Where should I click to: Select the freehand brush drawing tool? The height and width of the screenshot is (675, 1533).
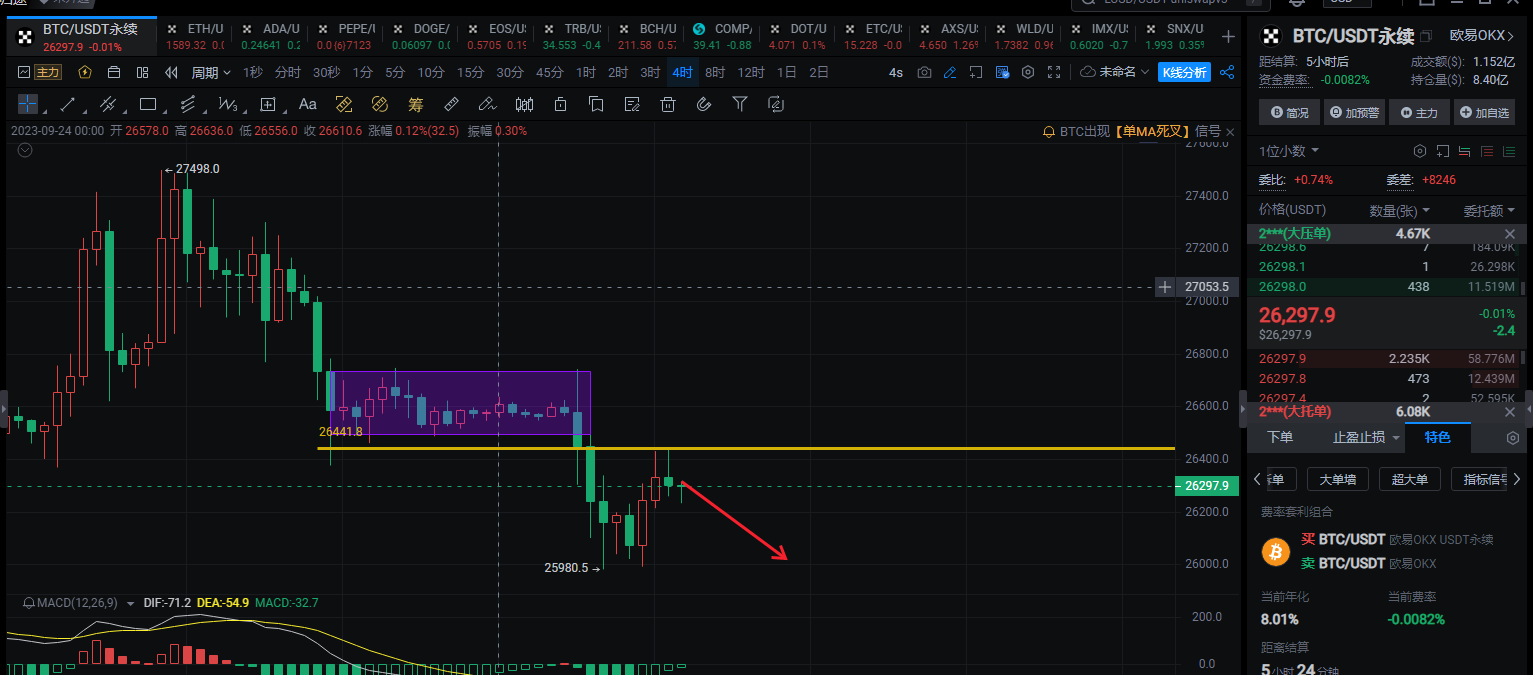487,104
